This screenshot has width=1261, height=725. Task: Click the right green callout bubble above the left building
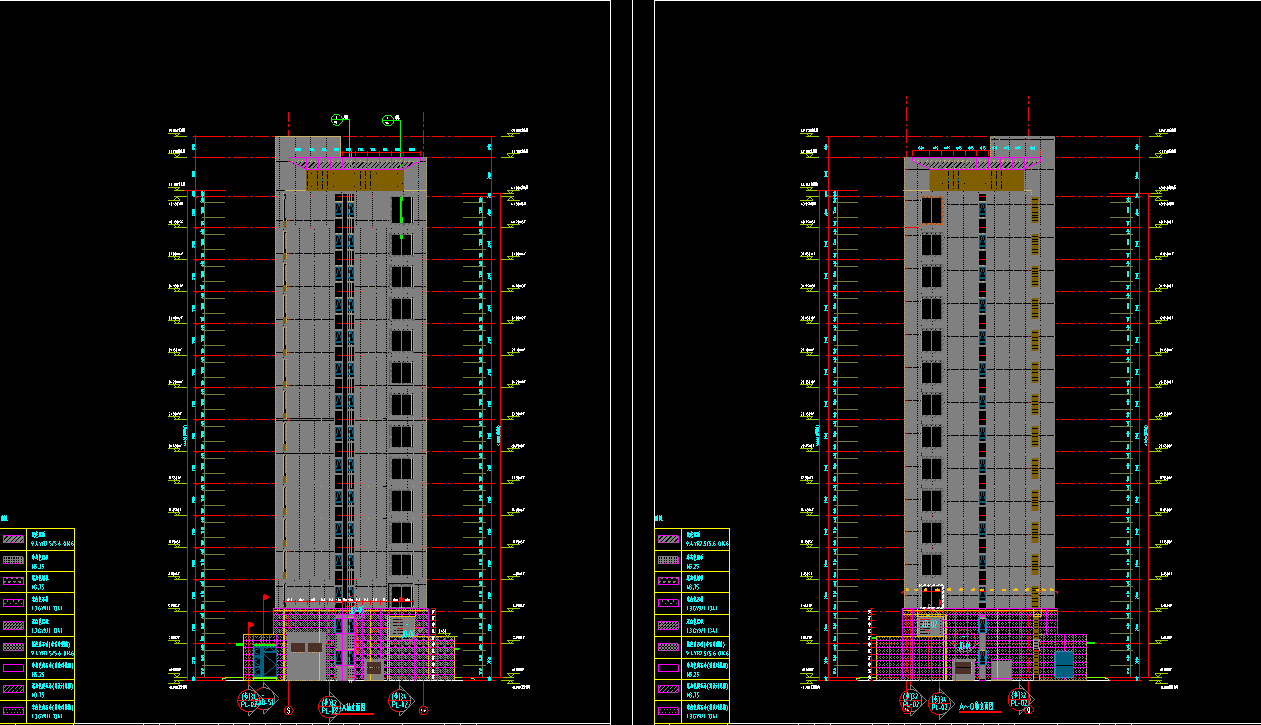click(x=388, y=120)
